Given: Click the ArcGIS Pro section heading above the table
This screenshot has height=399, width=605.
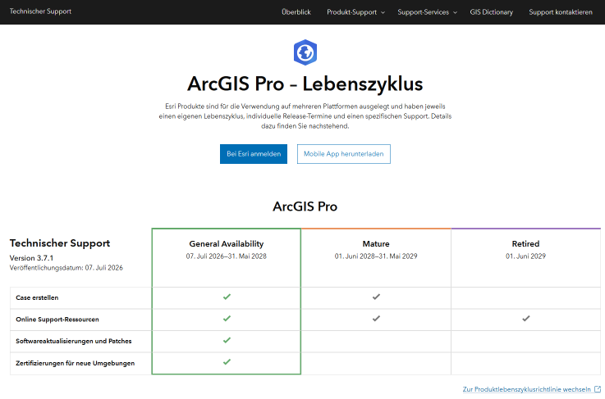Looking at the screenshot, I should (x=305, y=206).
